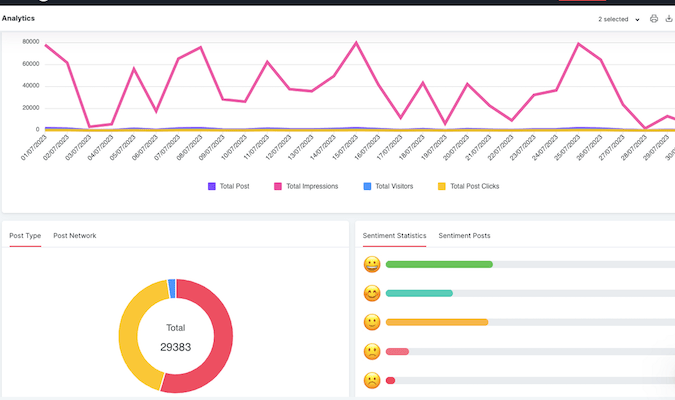The image size is (675, 400).
Task: Select the Post Type tab
Action: pos(25,235)
